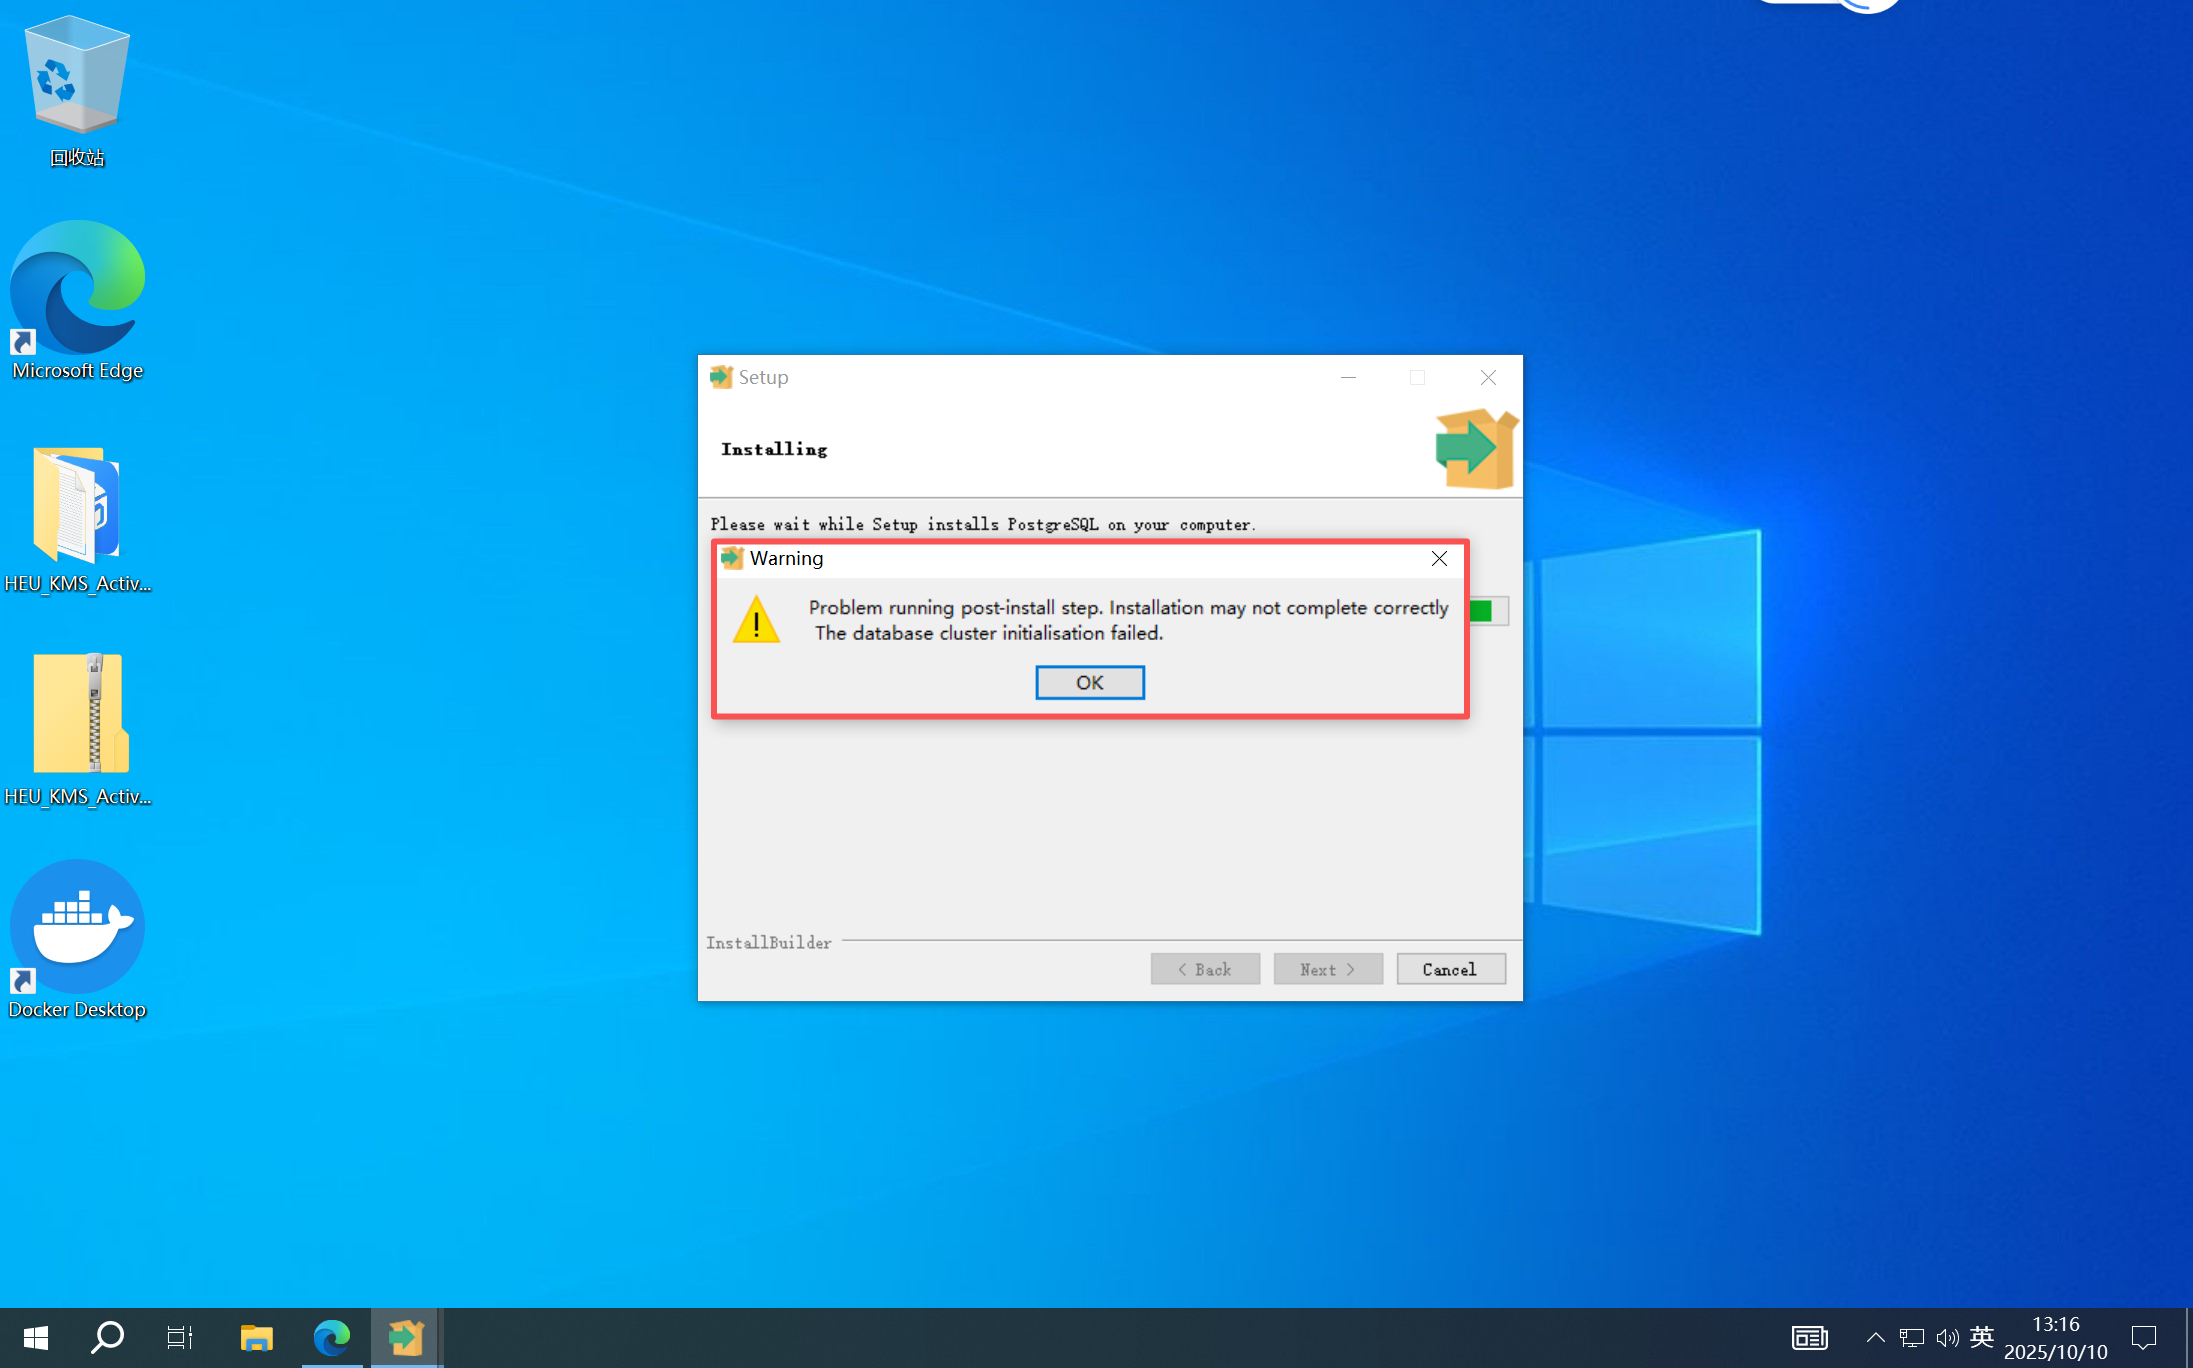Click the PostgreSQL installer taskbar icon
The width and height of the screenshot is (2193, 1368).
pos(406,1337)
